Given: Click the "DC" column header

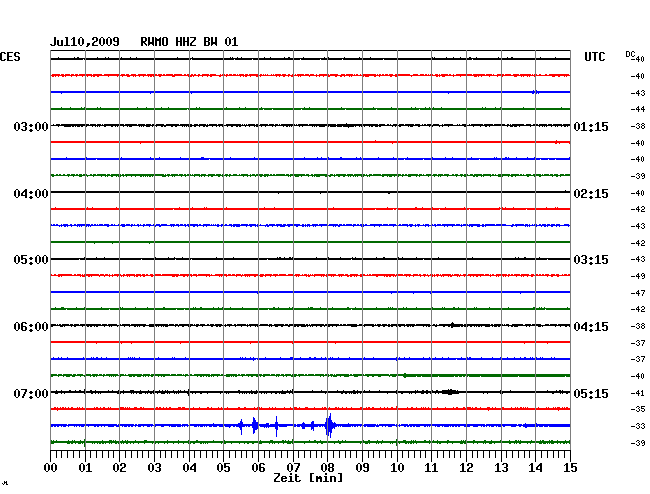Looking at the screenshot, I should 630,54.
